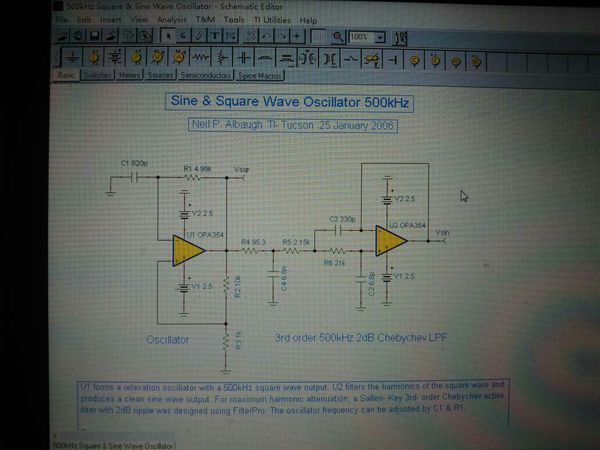Place an Inductor component
The height and width of the screenshot is (450, 600).
[x=265, y=59]
